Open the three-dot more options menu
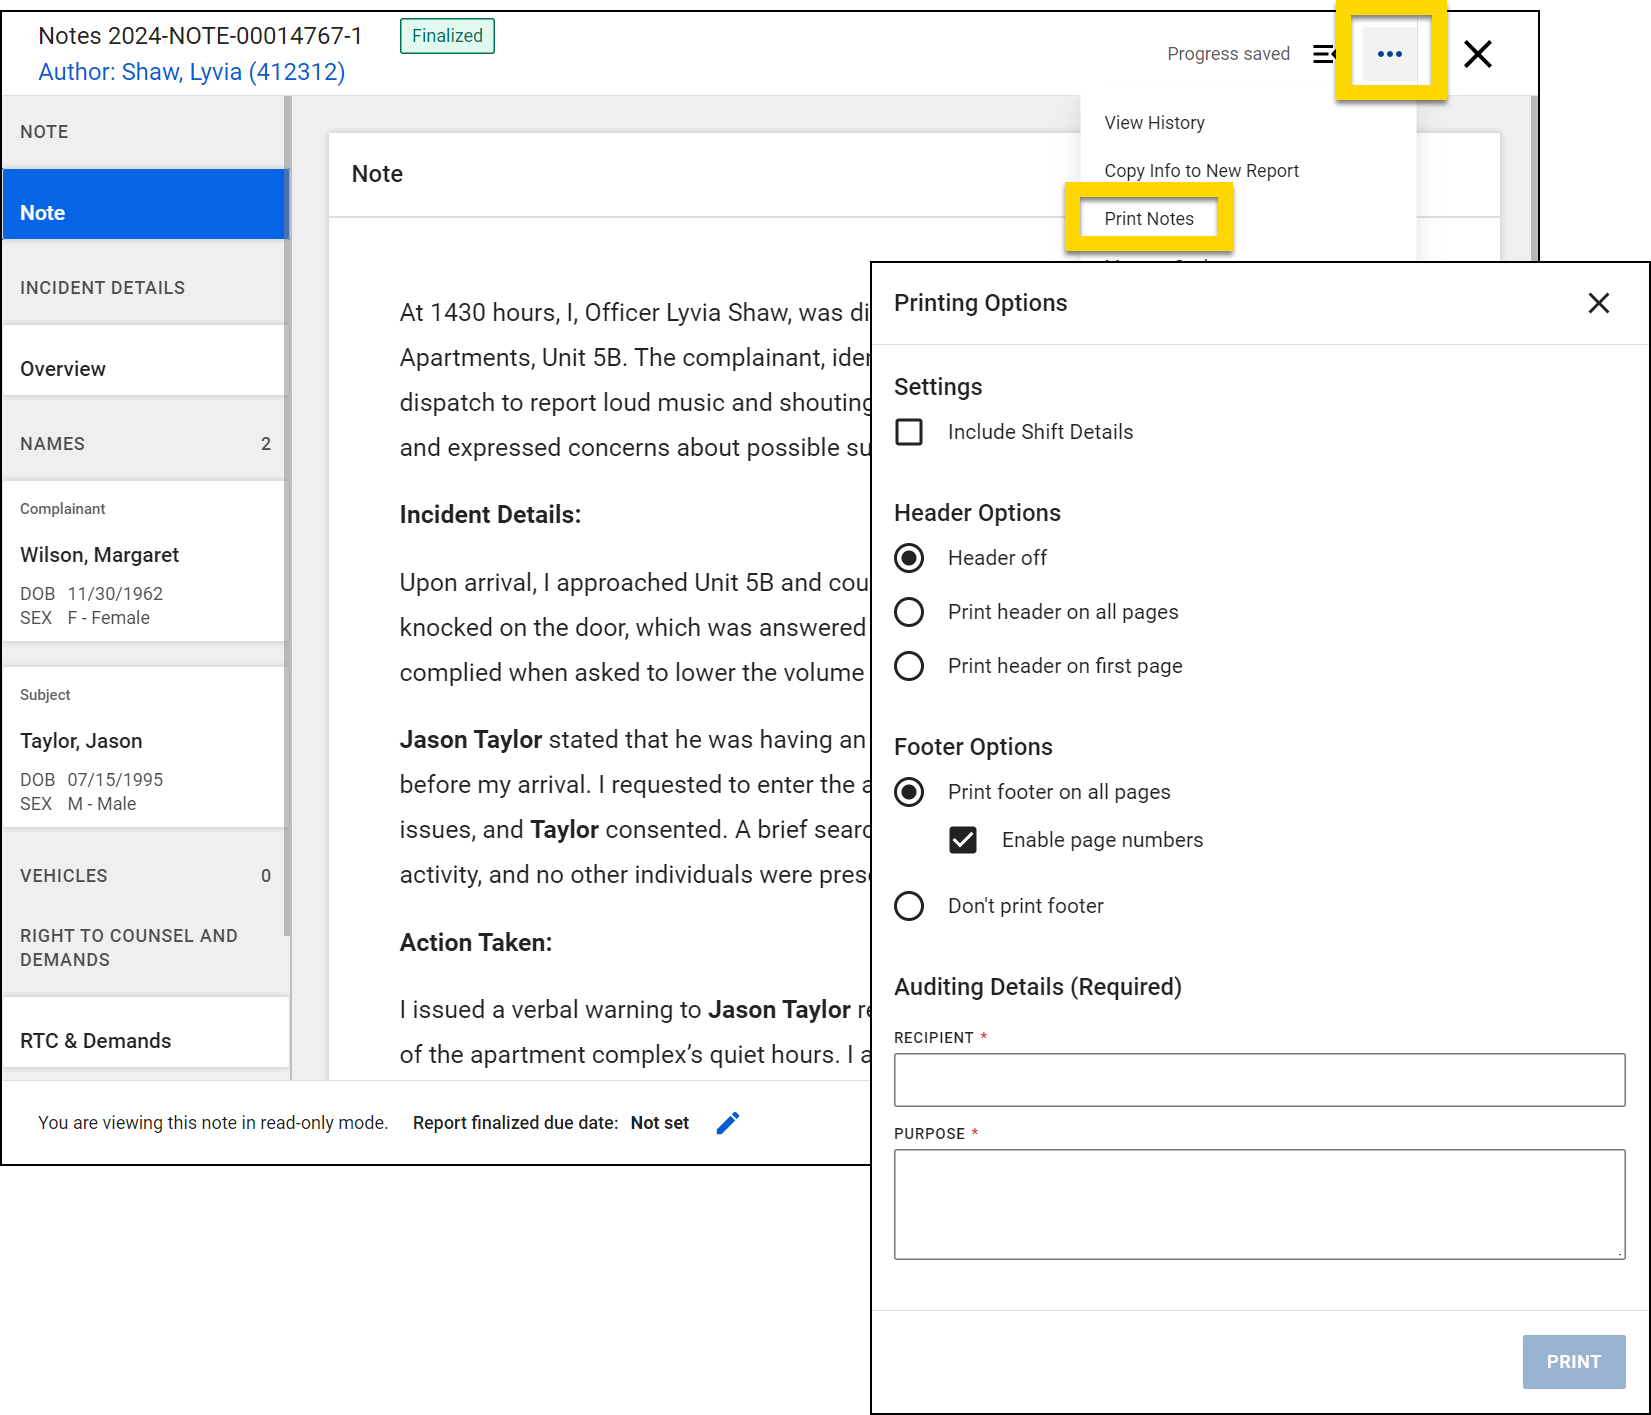 [1389, 54]
